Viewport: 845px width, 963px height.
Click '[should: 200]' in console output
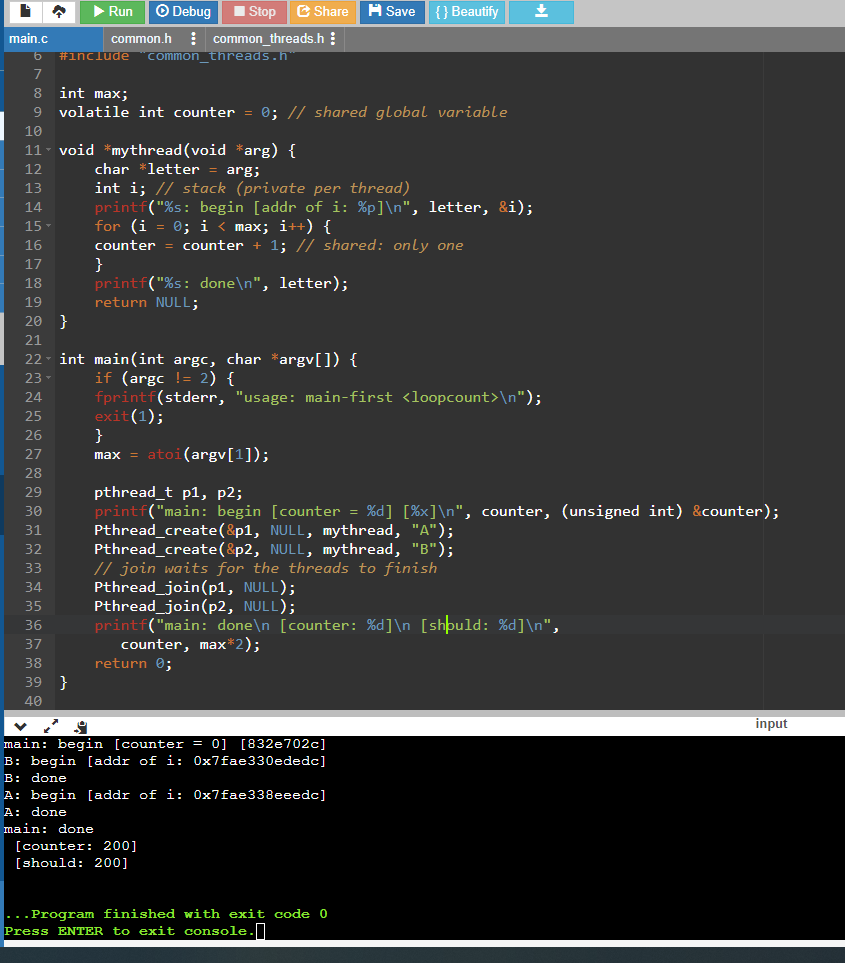click(x=71, y=863)
